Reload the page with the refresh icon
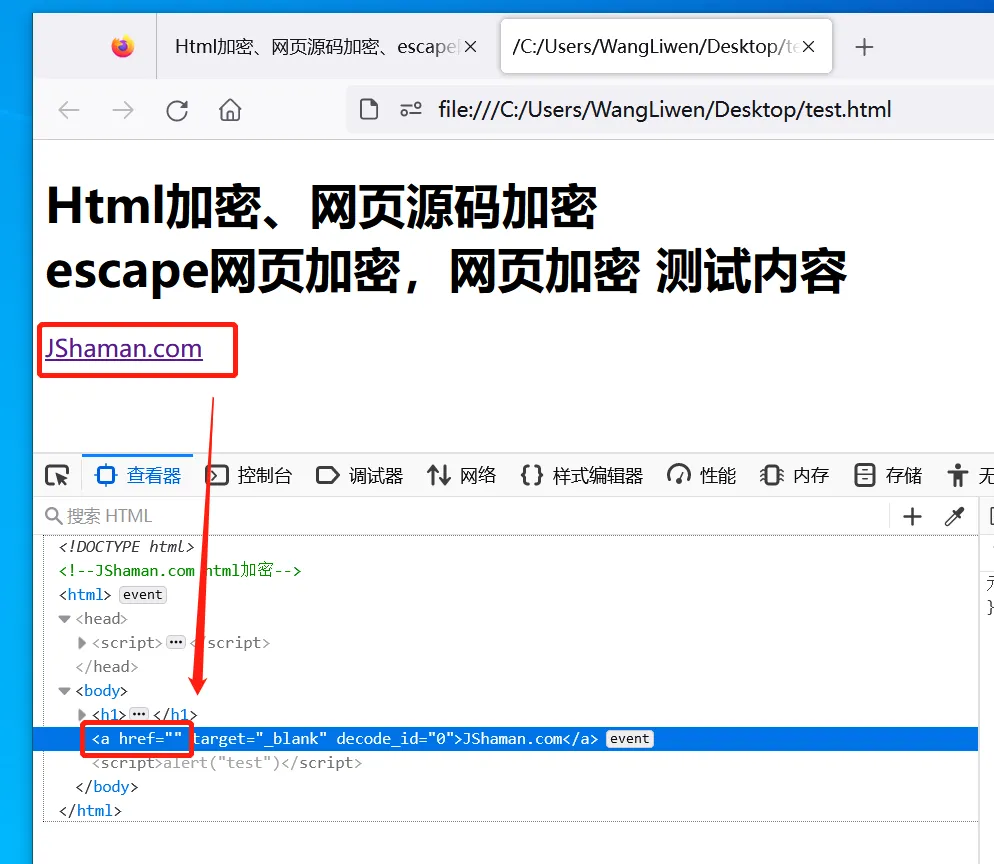 [x=177, y=110]
